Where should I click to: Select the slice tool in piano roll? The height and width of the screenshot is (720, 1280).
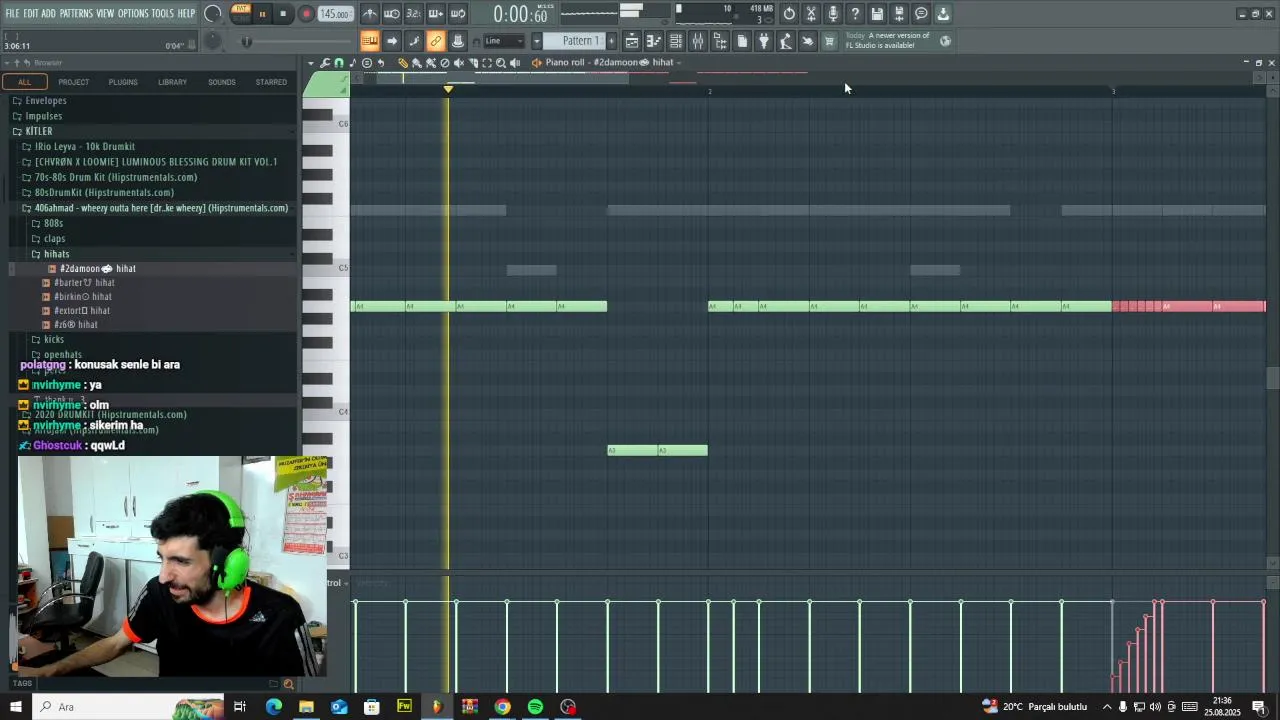(x=473, y=63)
